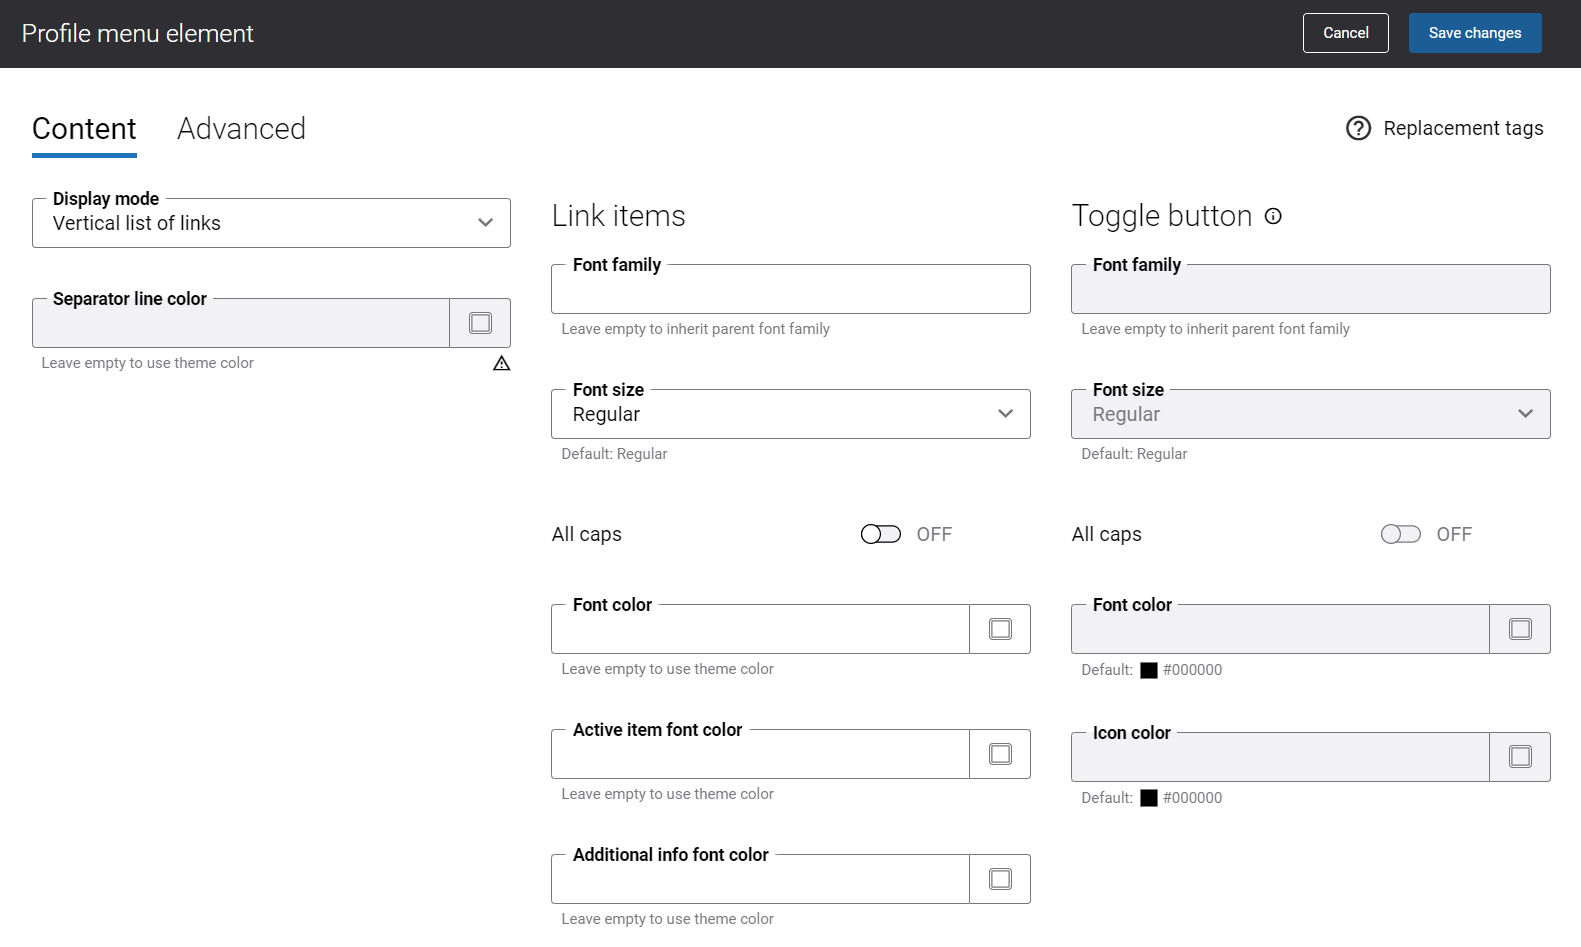The image size is (1581, 947).
Task: Click Link items Font family field
Action: click(791, 289)
